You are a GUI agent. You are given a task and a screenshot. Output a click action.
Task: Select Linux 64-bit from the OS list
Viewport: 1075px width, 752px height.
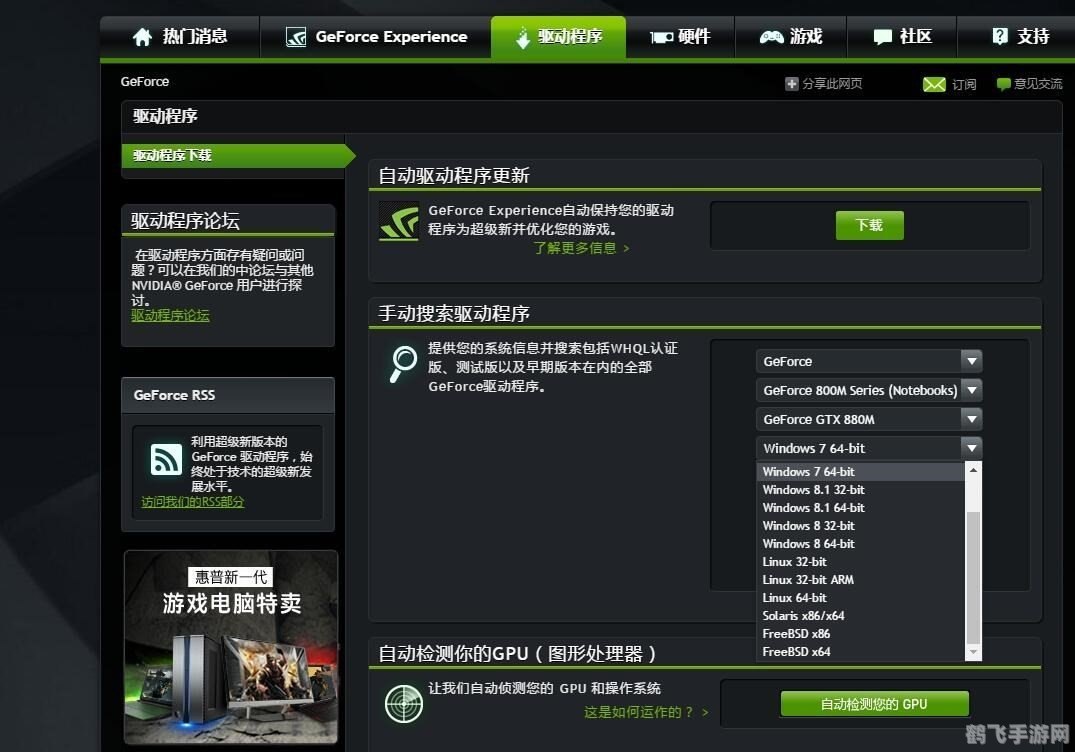(794, 597)
